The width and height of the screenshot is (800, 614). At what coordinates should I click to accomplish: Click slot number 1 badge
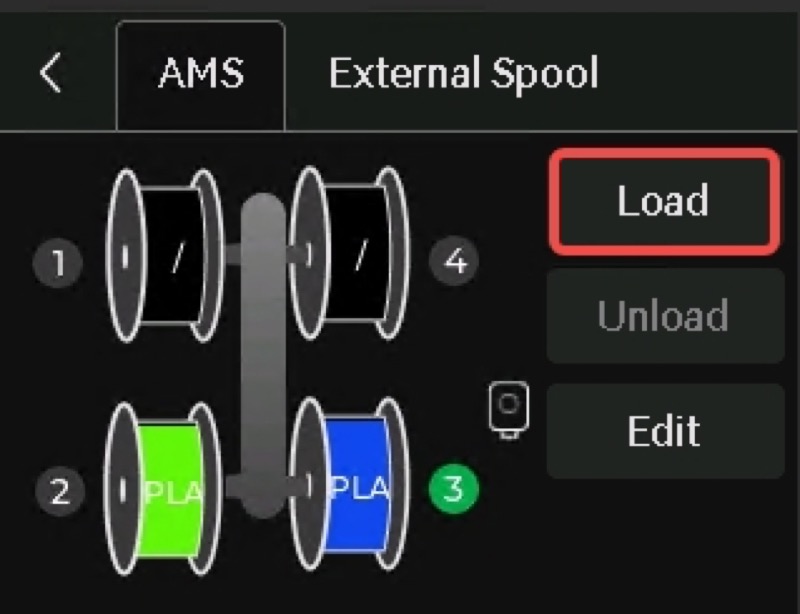point(58,263)
